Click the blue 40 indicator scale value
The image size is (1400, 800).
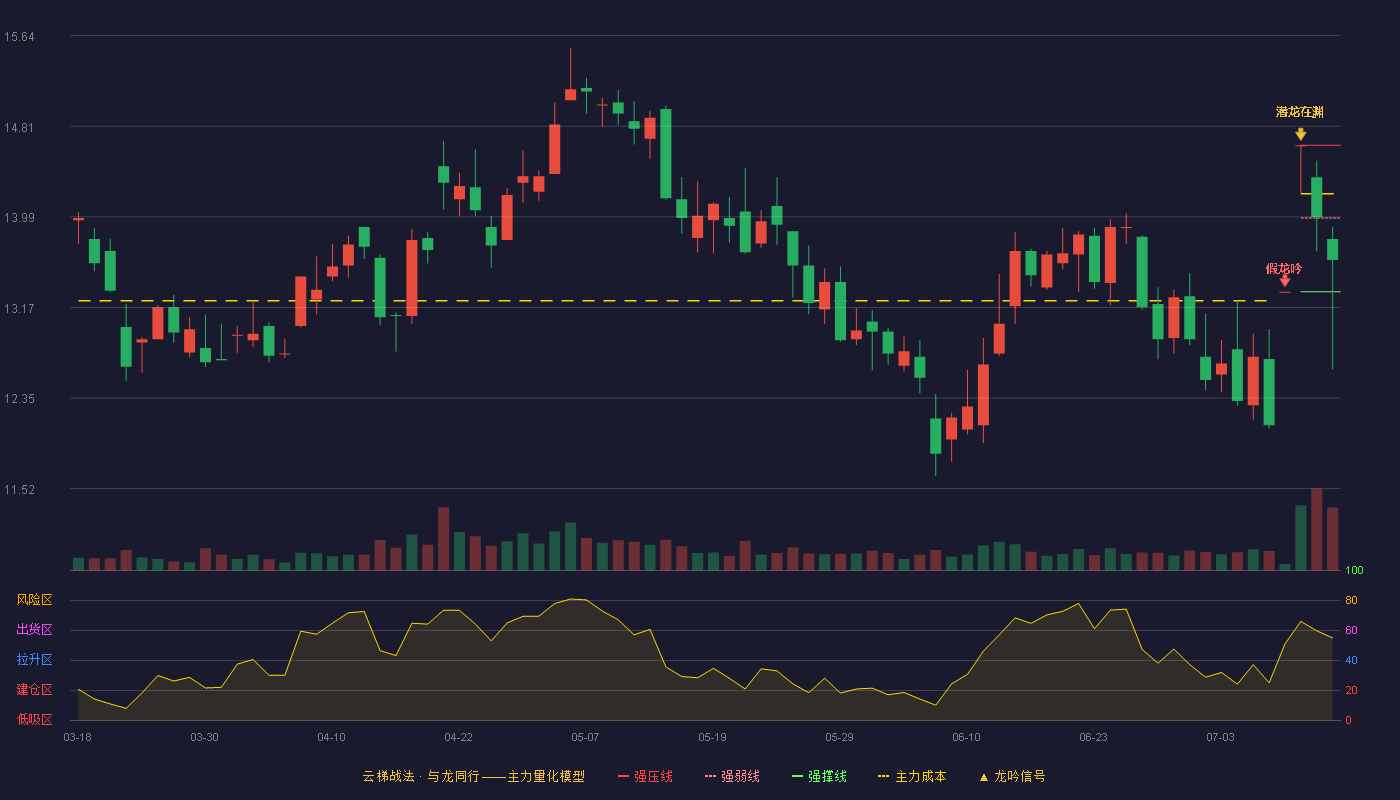[1351, 660]
